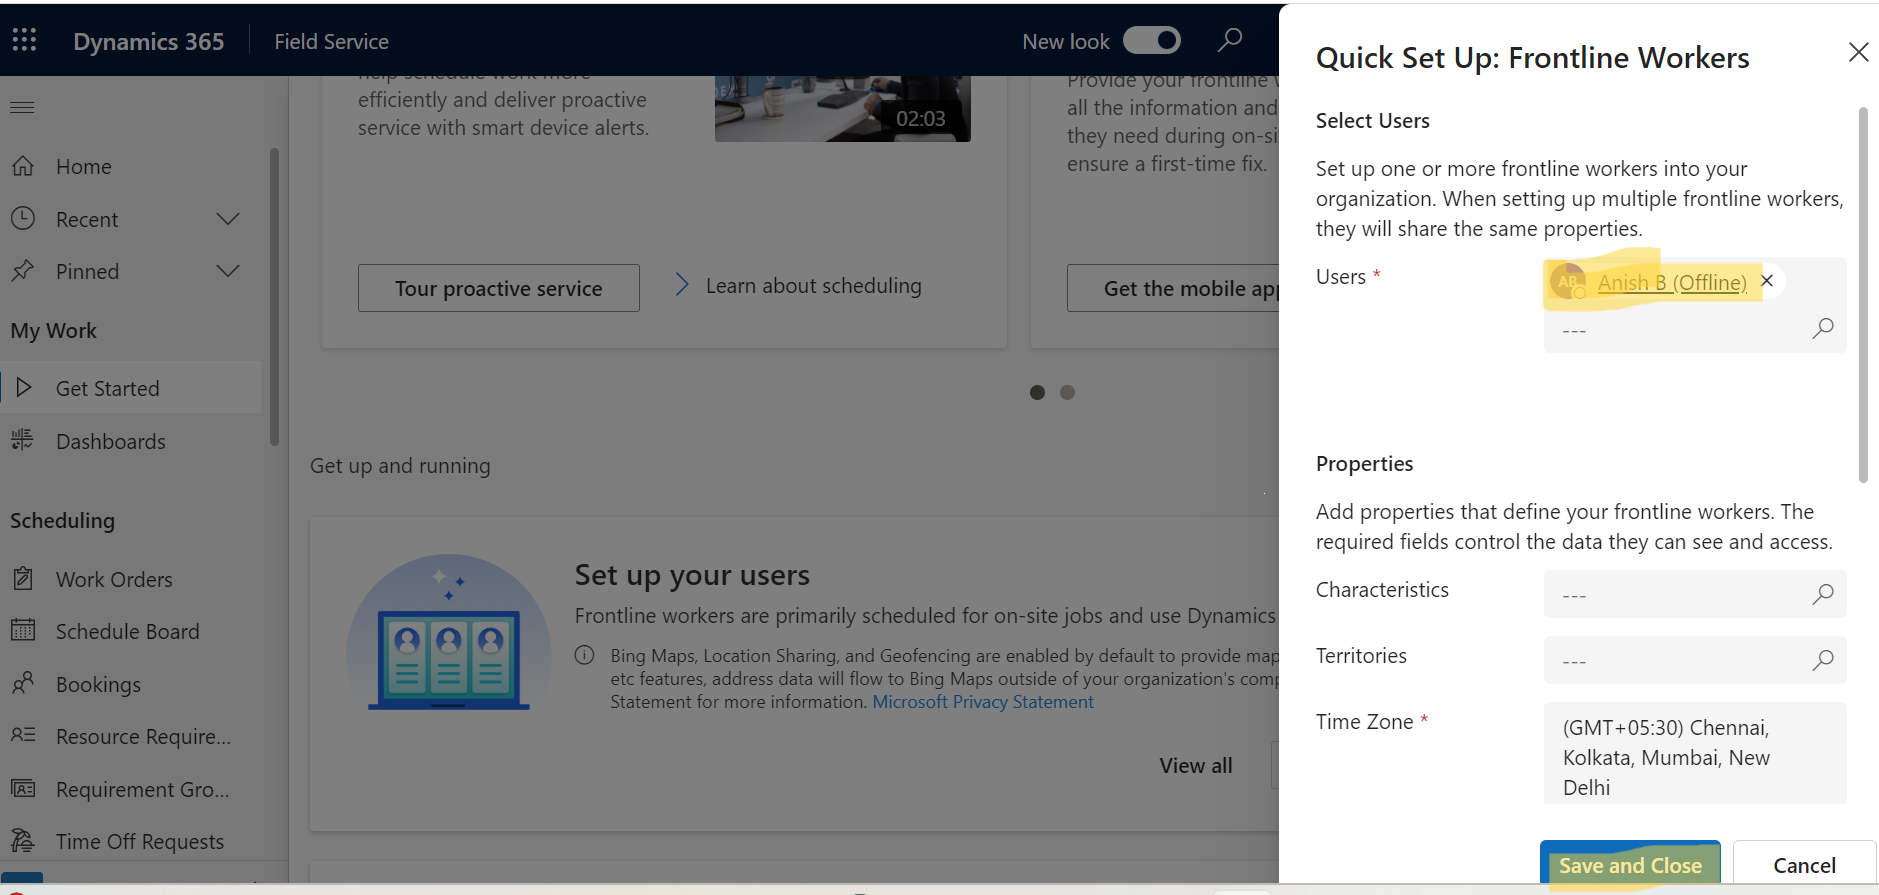Screen dimensions: 1879x895
Task: Expand the Recent section chevron
Action: coord(228,219)
